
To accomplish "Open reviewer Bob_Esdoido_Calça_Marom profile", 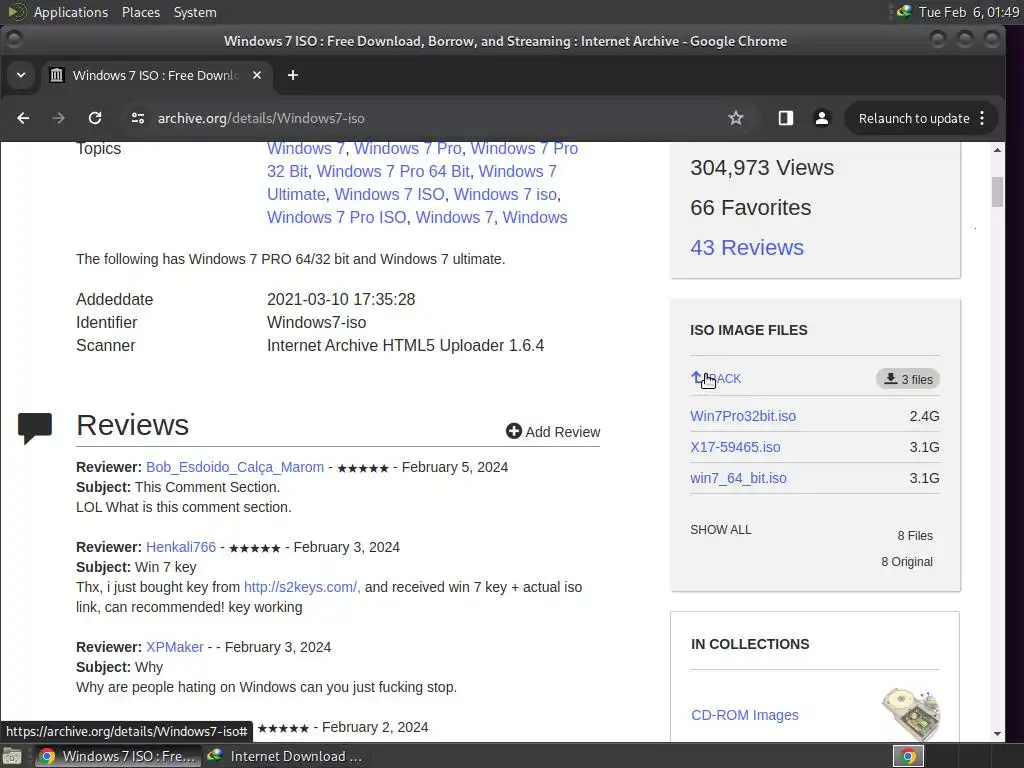I will (x=234, y=467).
